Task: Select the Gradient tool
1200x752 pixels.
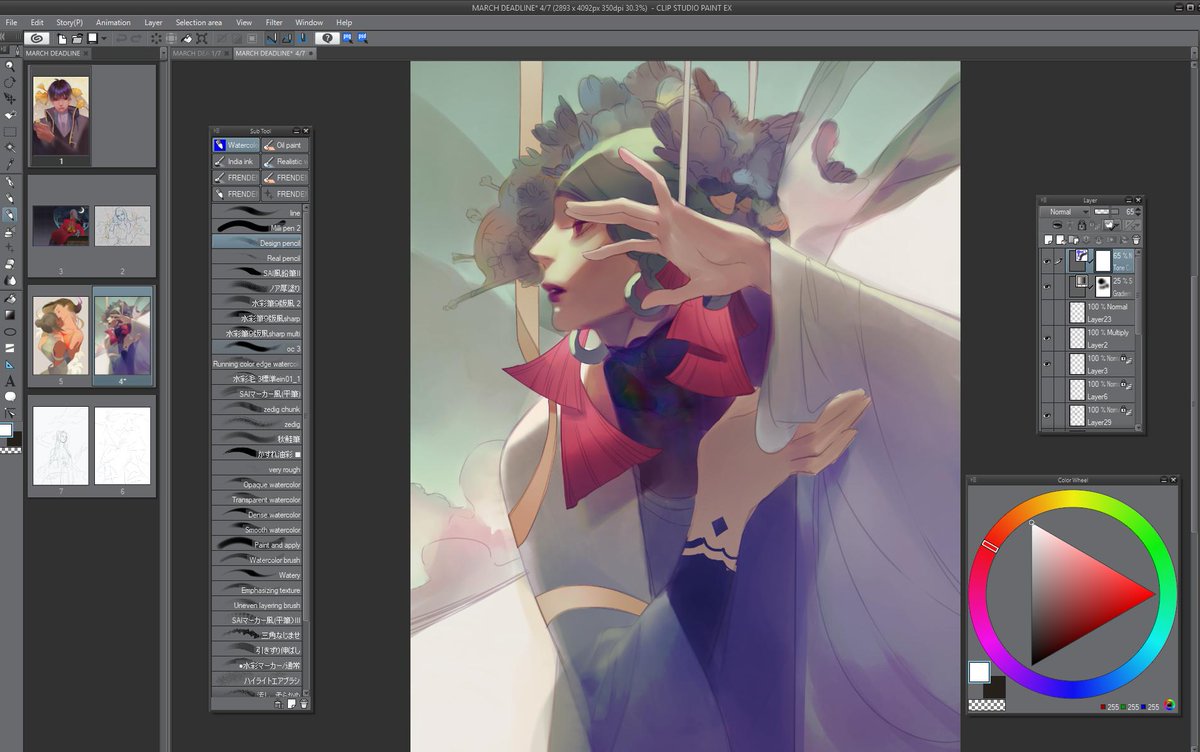Action: pos(10,315)
